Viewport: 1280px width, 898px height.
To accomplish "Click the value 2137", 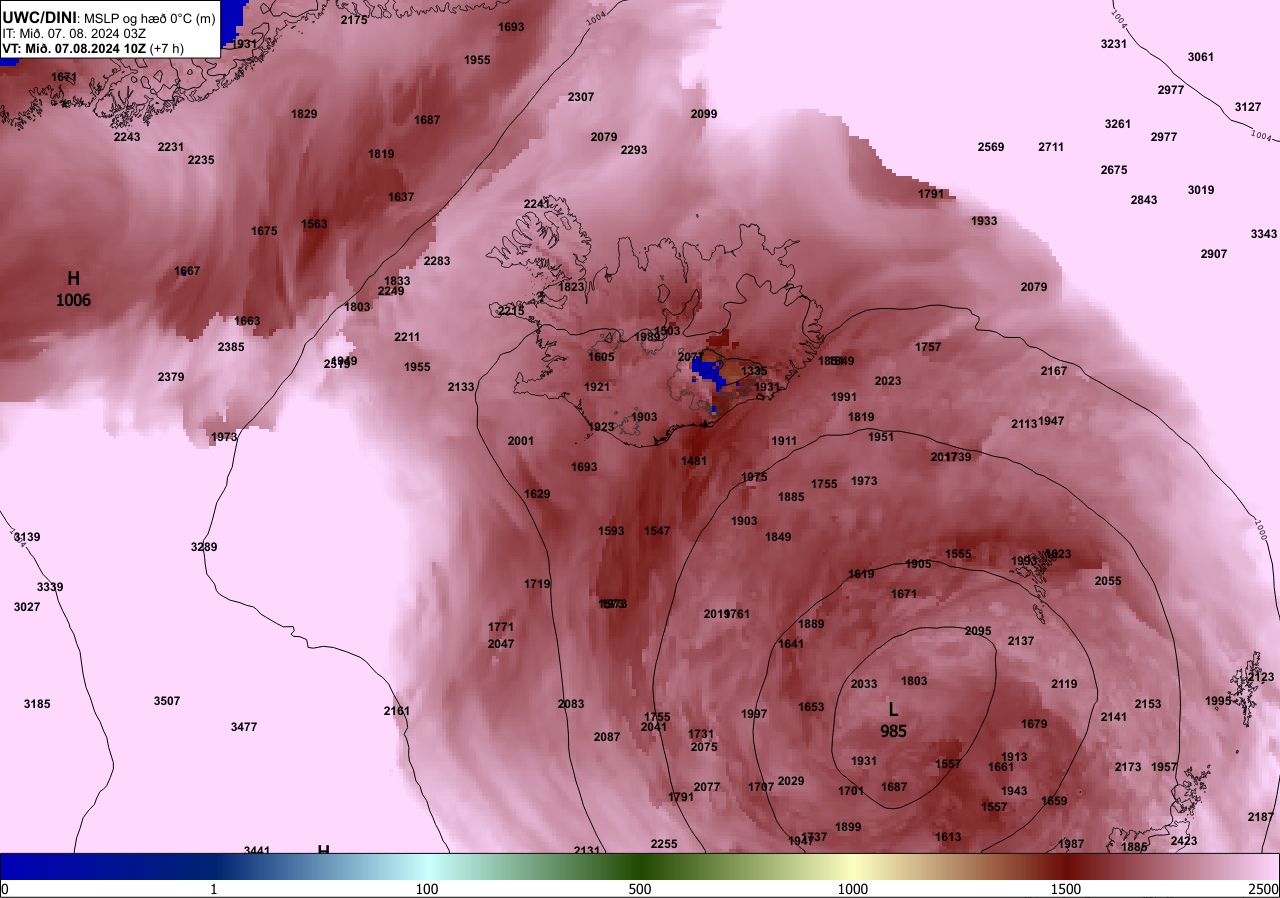I will 1021,641.
